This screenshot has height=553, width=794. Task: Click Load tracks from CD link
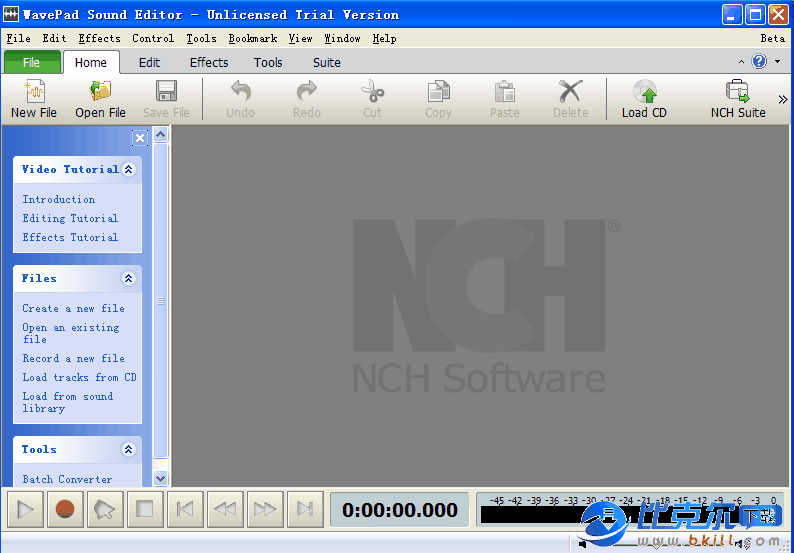[80, 377]
